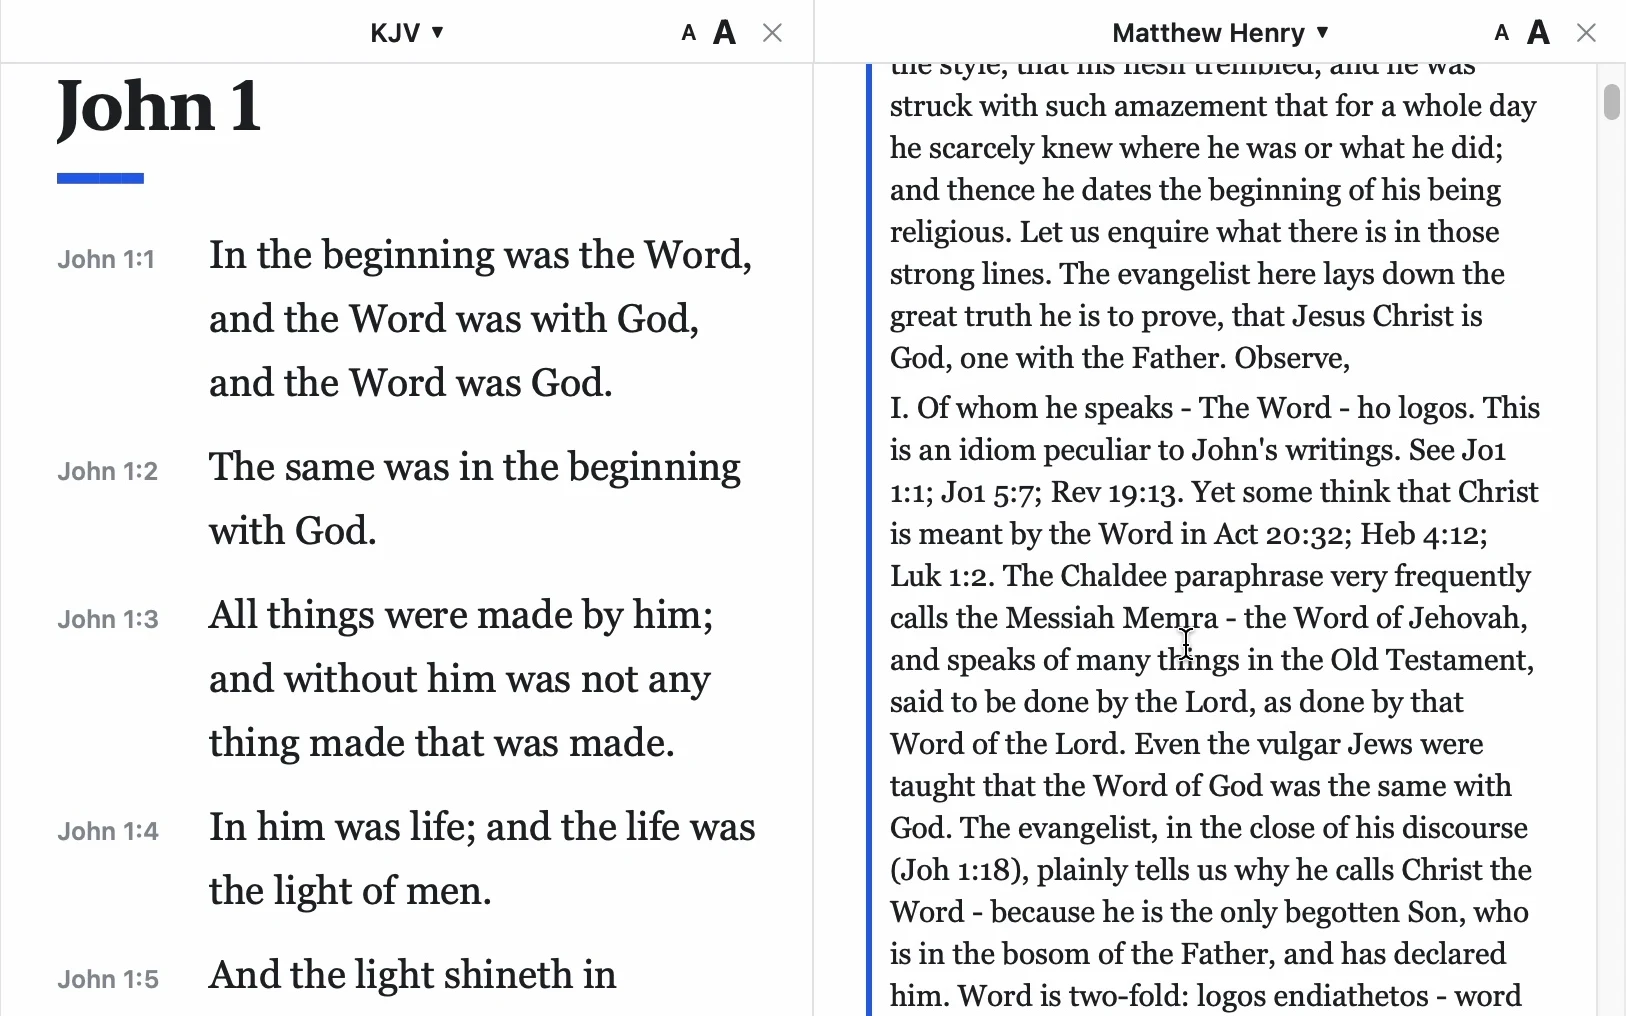Click the scrollbar thumb in commentary pane
The image size is (1626, 1016).
pos(1611,102)
